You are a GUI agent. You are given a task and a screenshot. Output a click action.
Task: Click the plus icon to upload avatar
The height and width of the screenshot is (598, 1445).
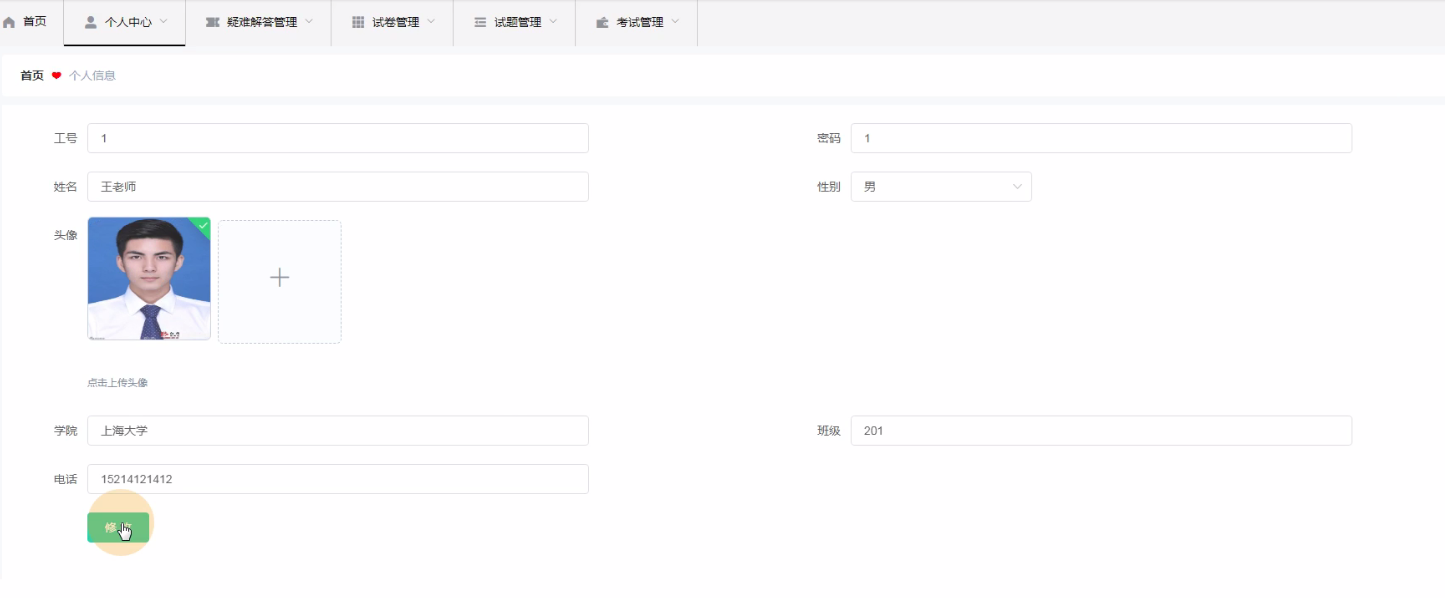pos(280,278)
